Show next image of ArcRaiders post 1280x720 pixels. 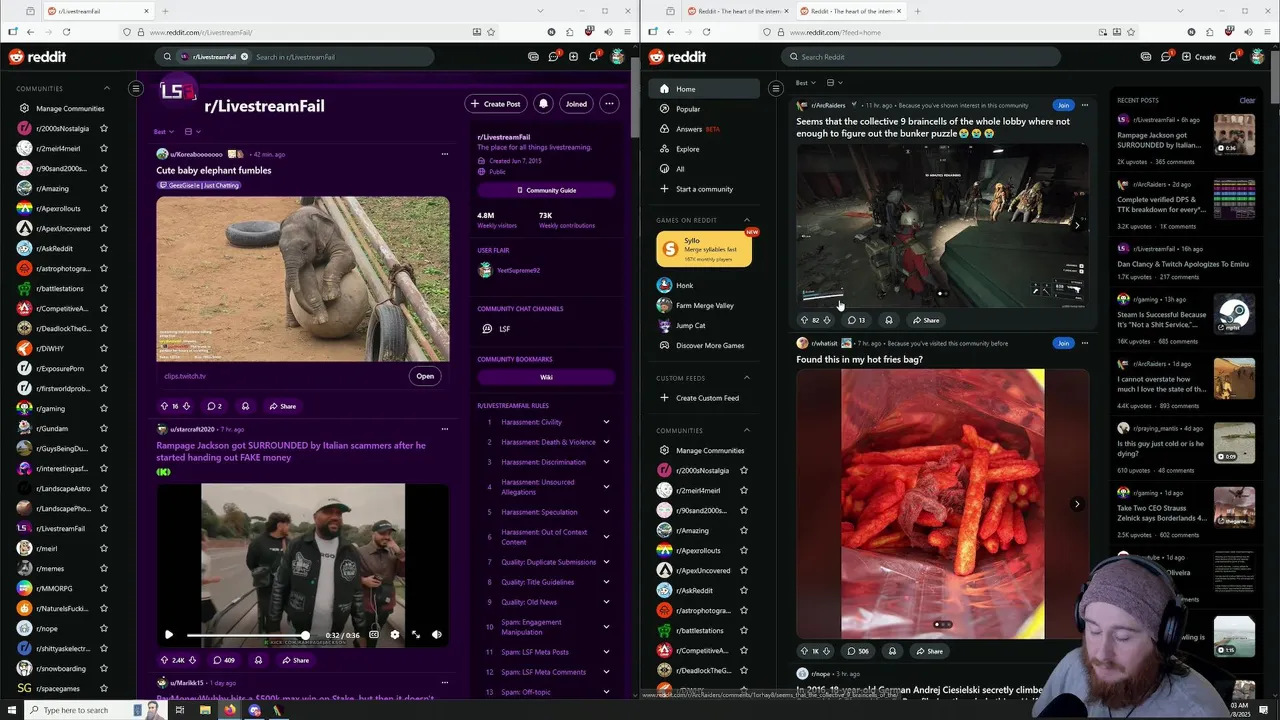coord(1077,226)
